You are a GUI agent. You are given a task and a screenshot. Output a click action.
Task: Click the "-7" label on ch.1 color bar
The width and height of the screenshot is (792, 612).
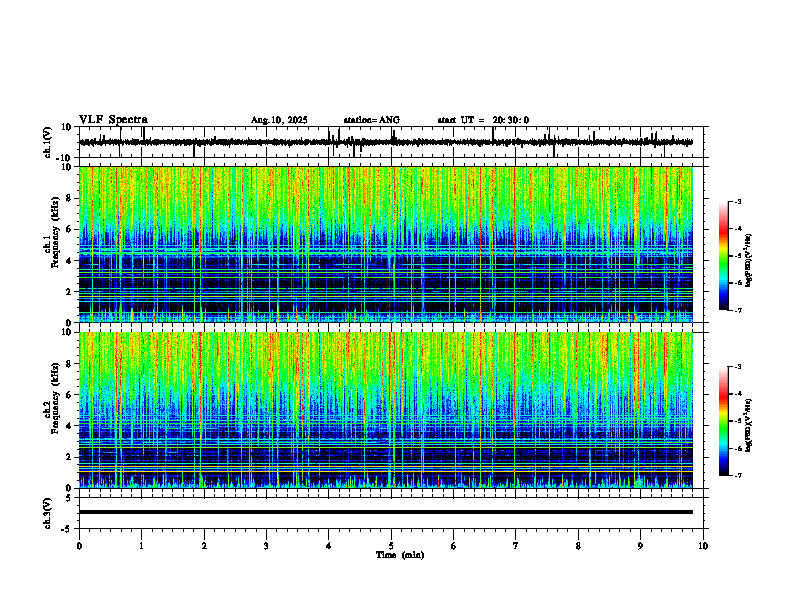(738, 310)
